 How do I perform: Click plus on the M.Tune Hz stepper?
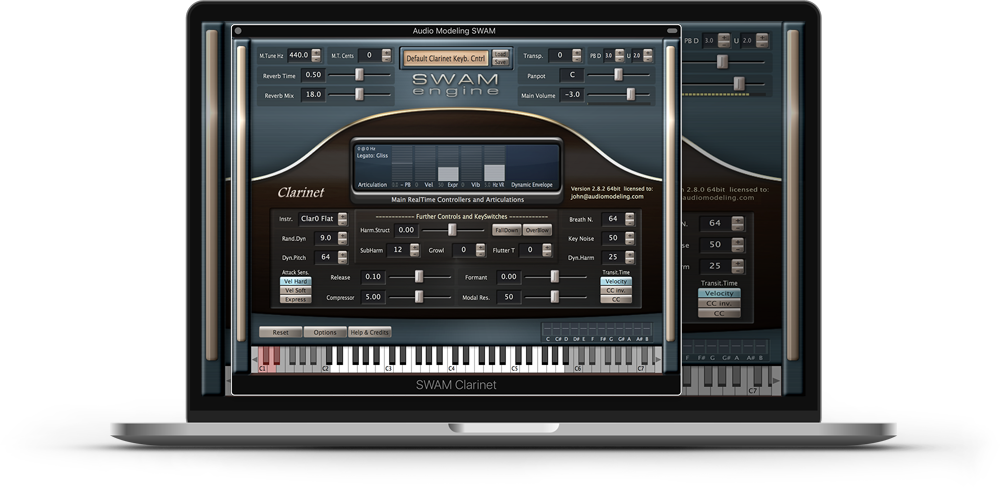click(x=316, y=52)
